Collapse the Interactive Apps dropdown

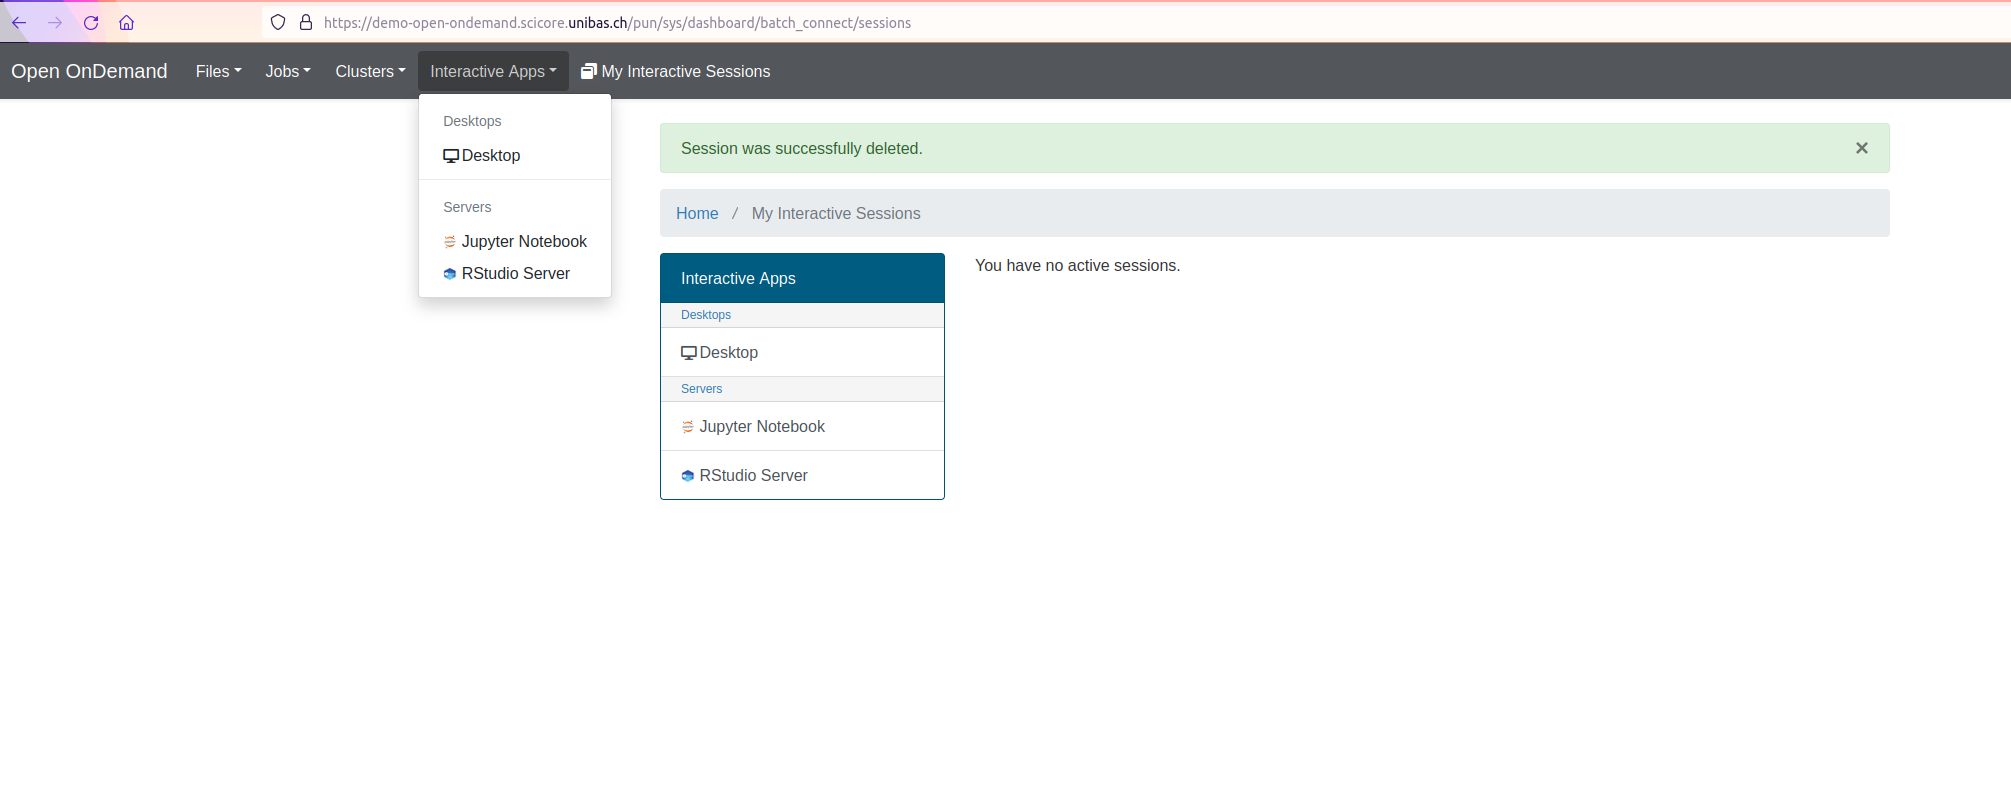[493, 71]
